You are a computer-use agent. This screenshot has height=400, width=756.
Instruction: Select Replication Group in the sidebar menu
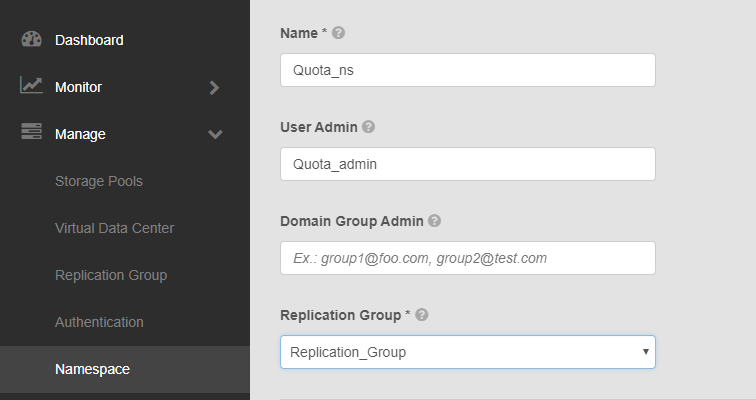click(x=111, y=275)
